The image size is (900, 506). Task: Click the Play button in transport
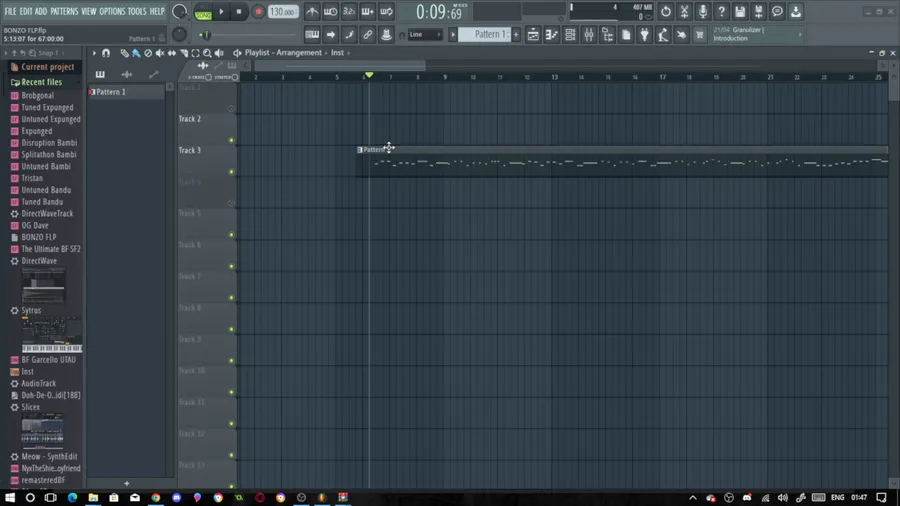coord(221,11)
